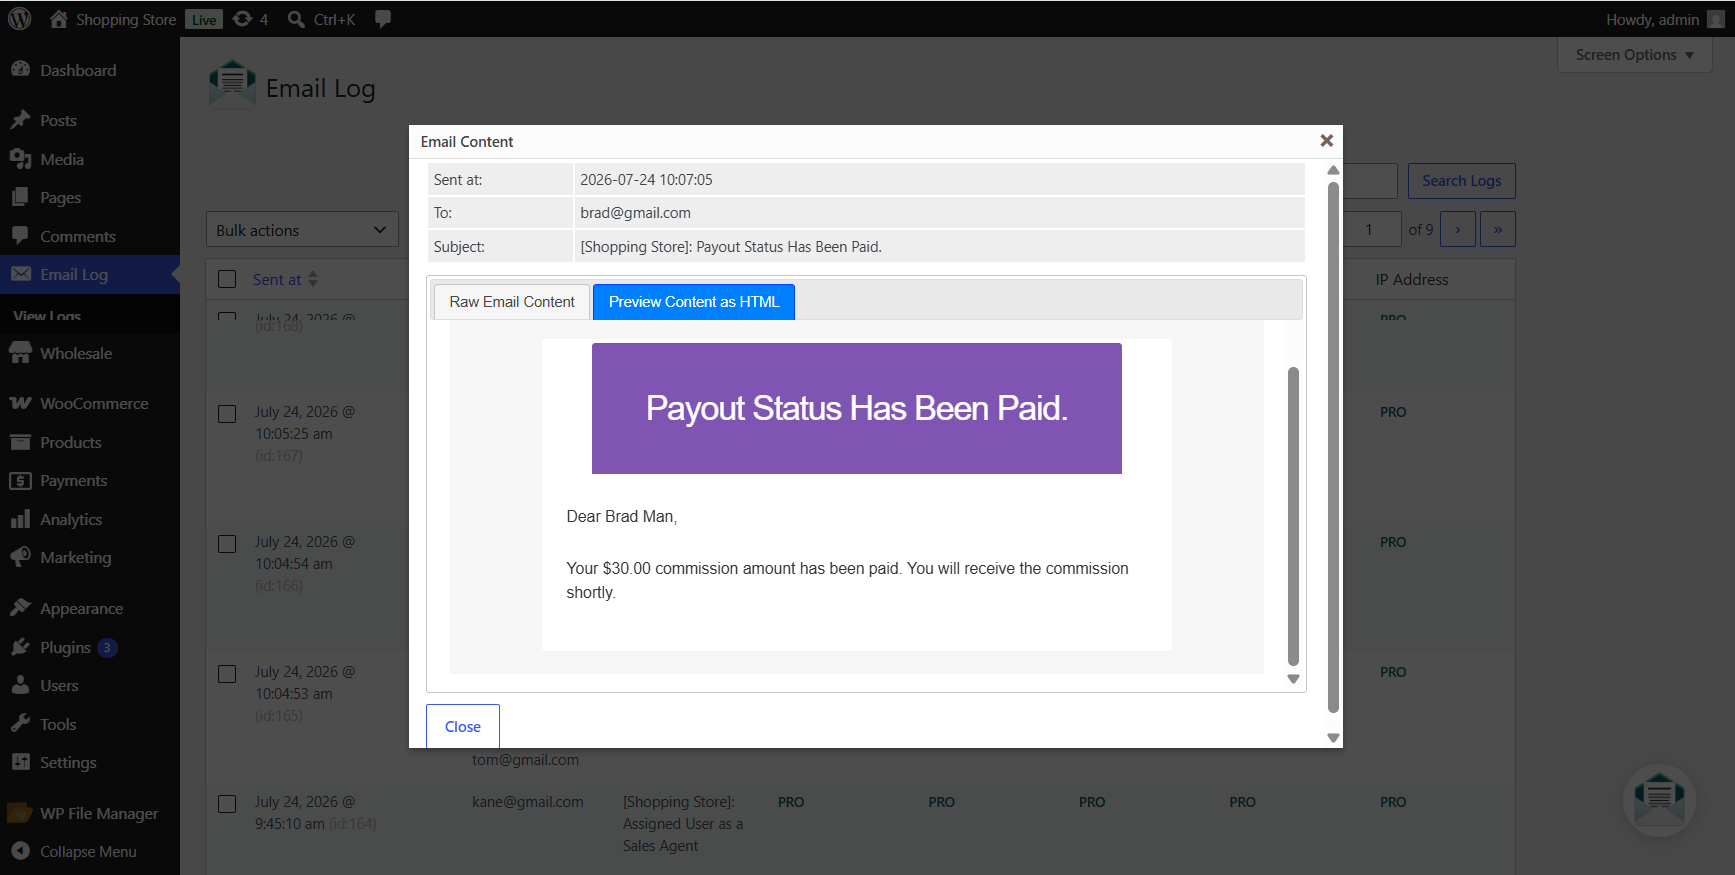The image size is (1735, 875).
Task: Click the Live status badge
Action: coord(204,20)
